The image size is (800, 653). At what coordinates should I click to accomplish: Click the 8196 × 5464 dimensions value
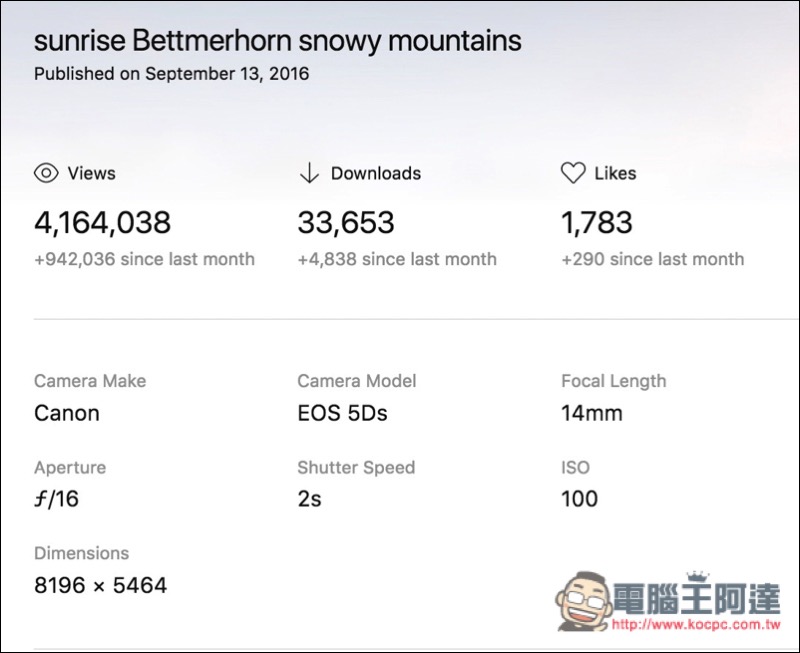coord(101,585)
